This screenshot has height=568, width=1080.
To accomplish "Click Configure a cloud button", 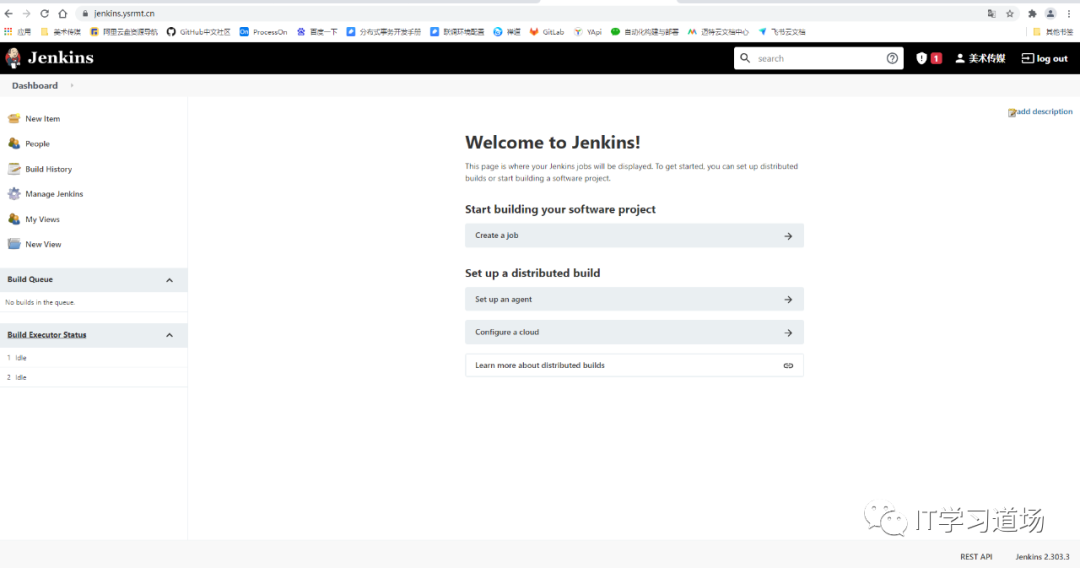I will coord(634,333).
